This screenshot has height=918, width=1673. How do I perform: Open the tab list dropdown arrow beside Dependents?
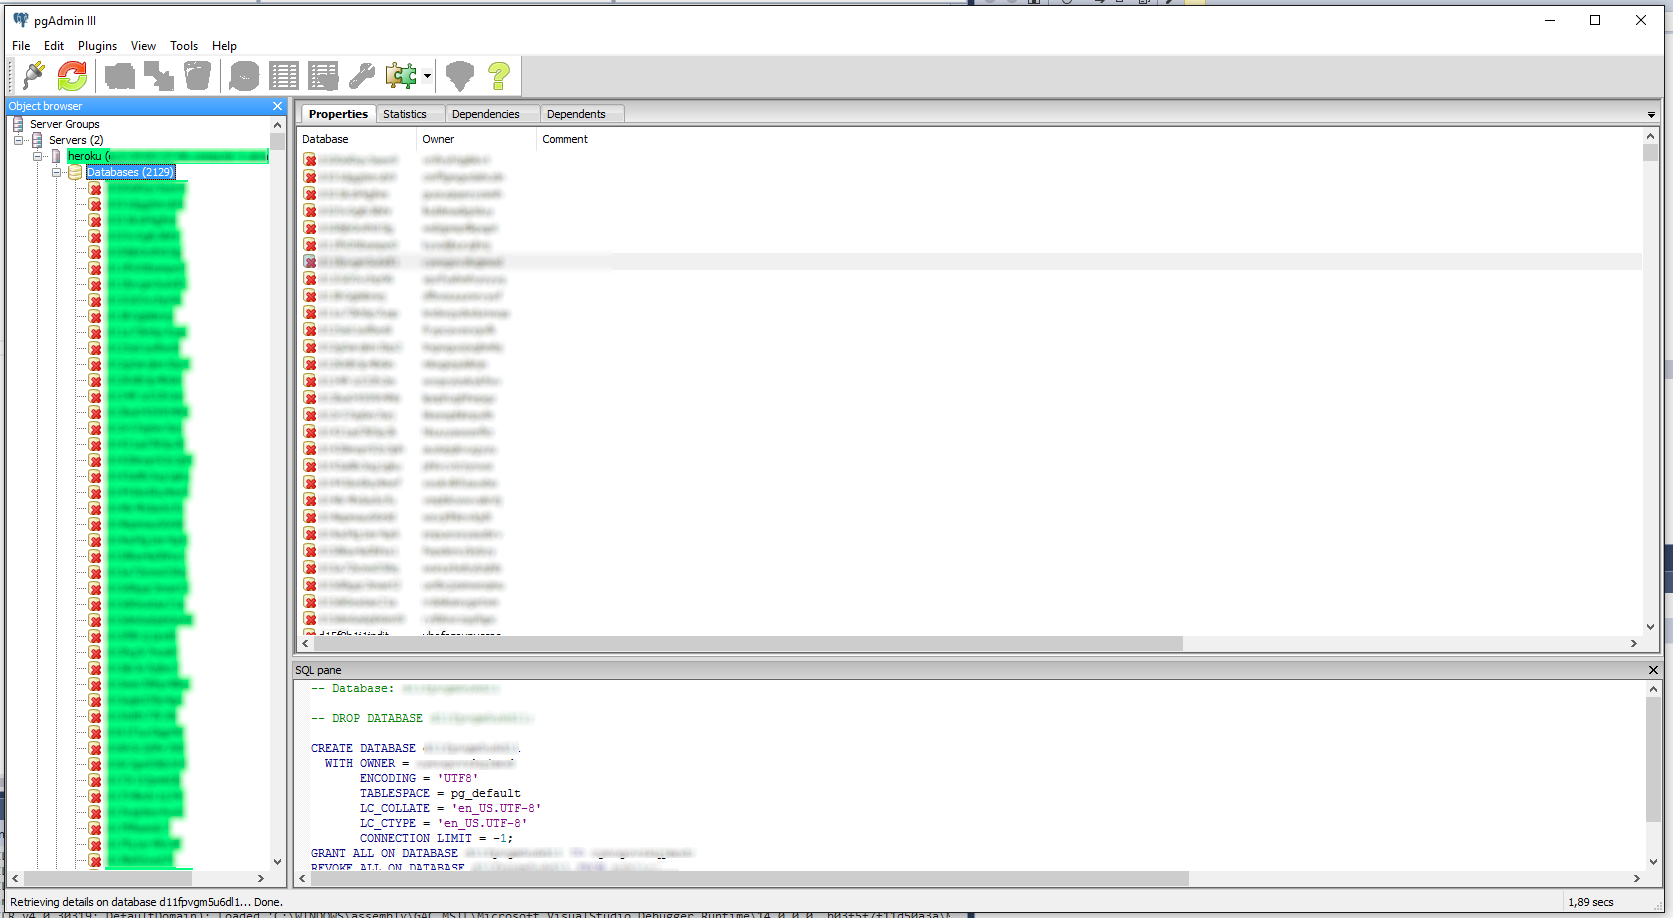coord(1651,115)
